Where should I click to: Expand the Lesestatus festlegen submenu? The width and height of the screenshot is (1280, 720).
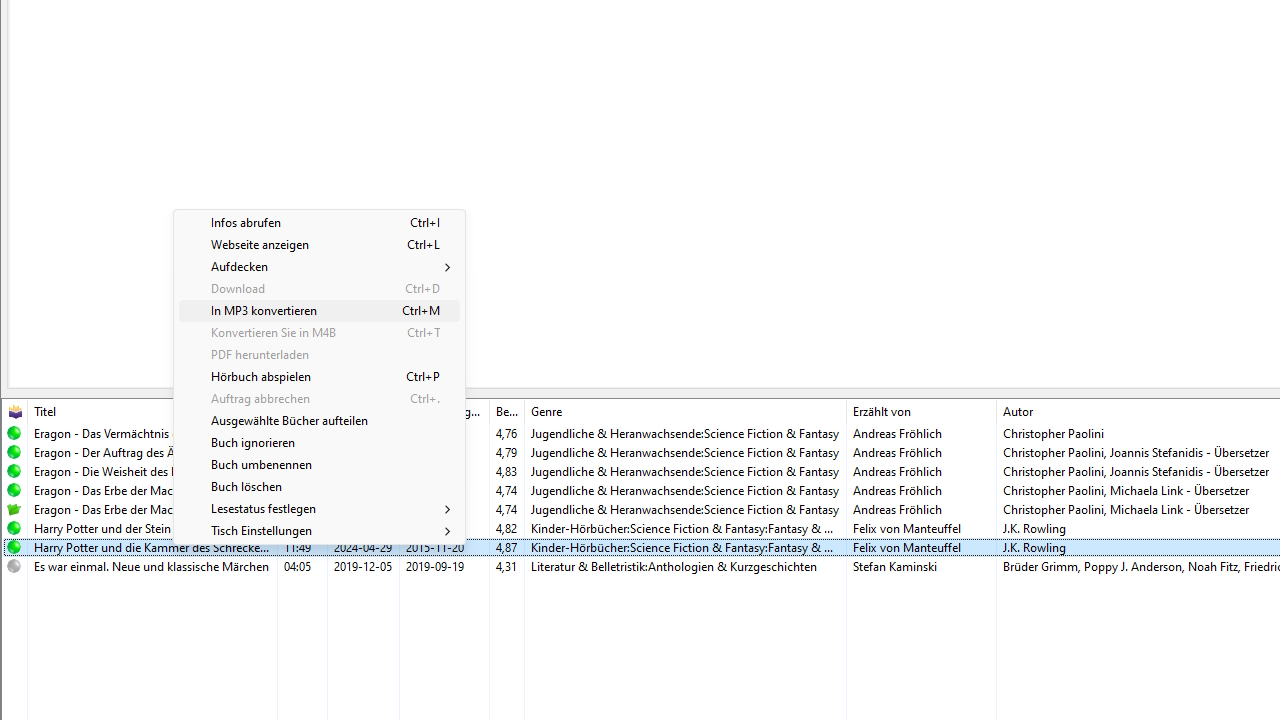pos(318,508)
